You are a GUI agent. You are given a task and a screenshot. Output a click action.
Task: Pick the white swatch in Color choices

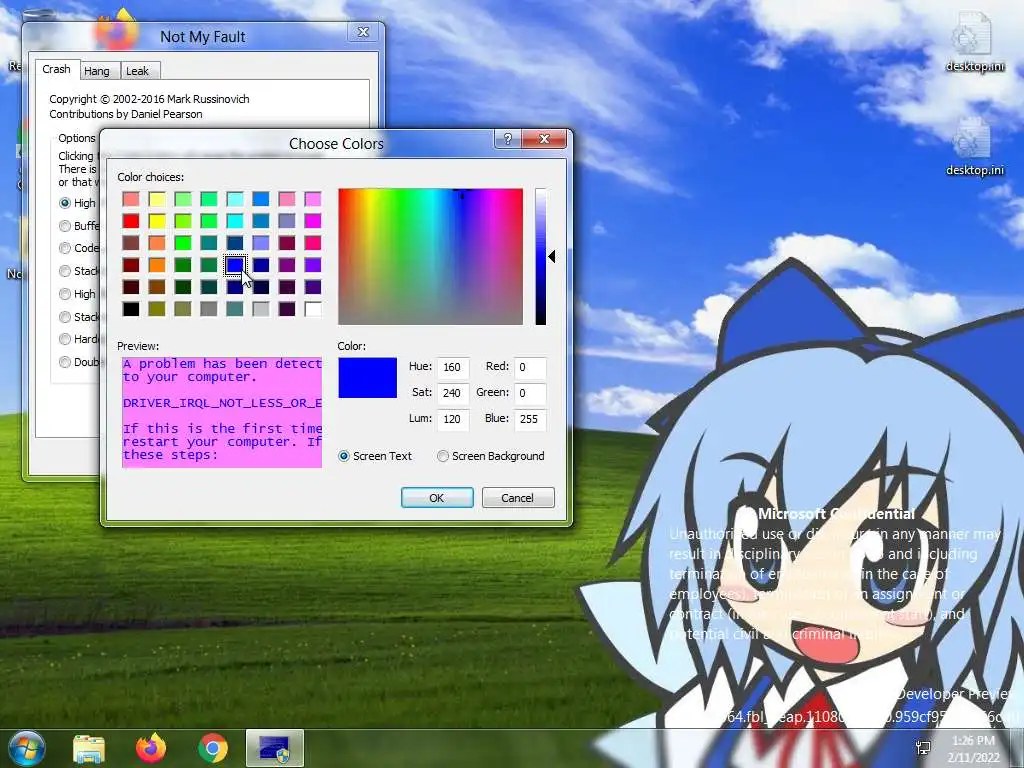click(x=313, y=309)
